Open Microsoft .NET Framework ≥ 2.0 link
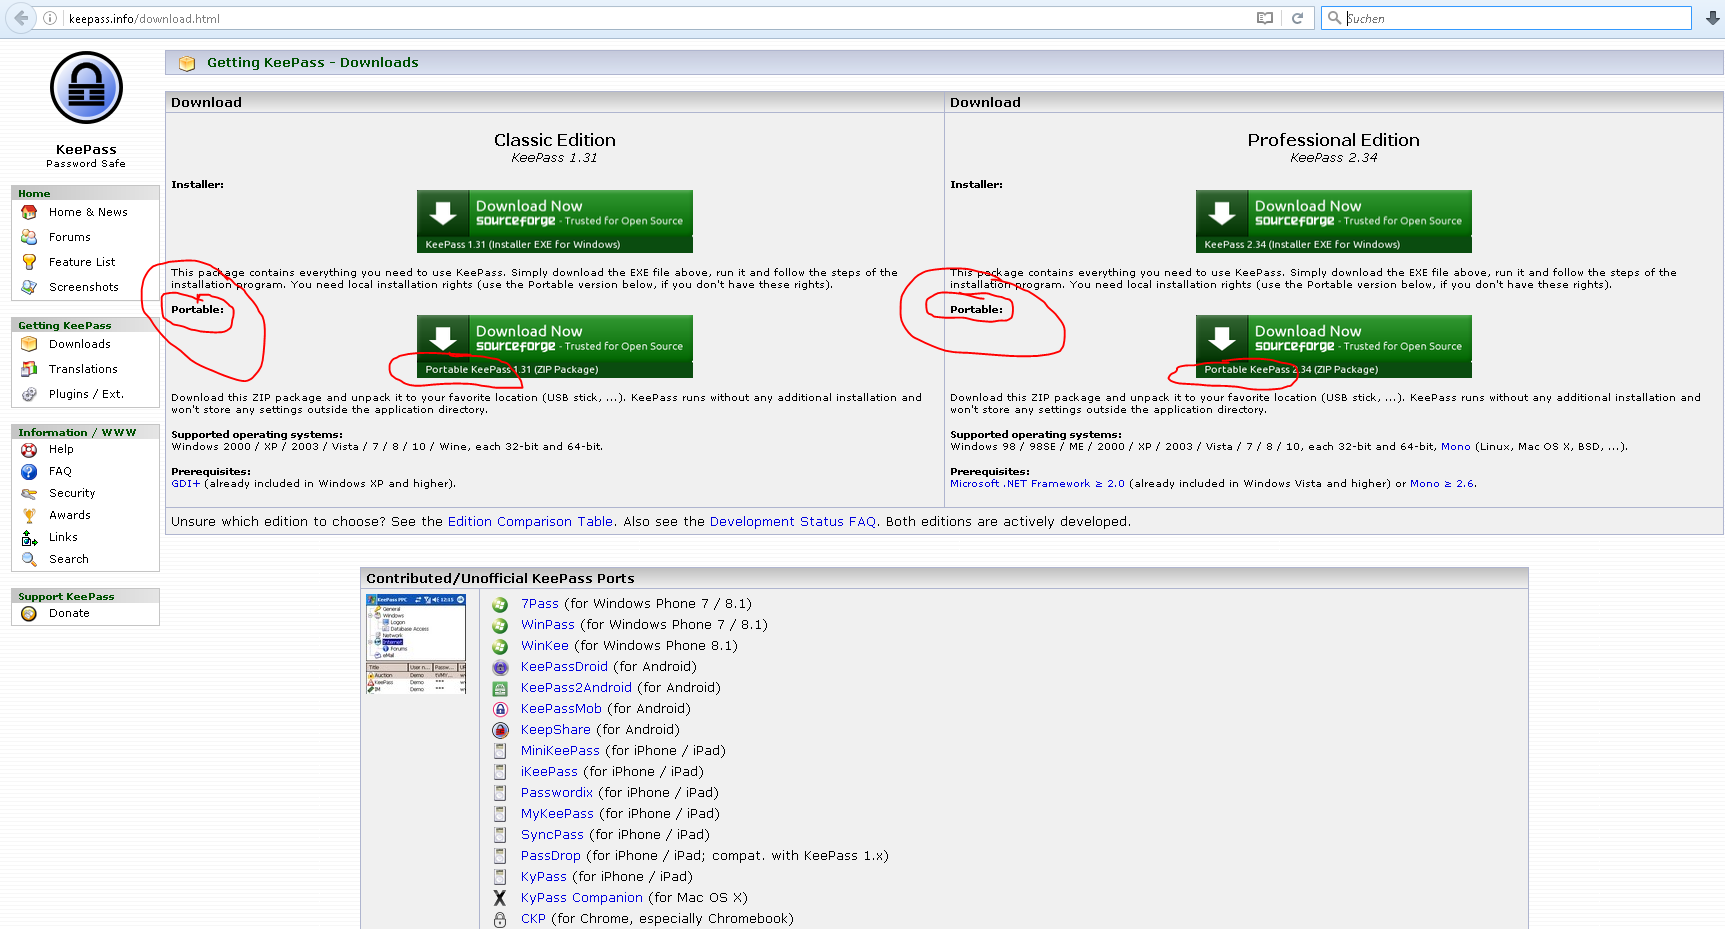The width and height of the screenshot is (1725, 929). (x=1037, y=484)
